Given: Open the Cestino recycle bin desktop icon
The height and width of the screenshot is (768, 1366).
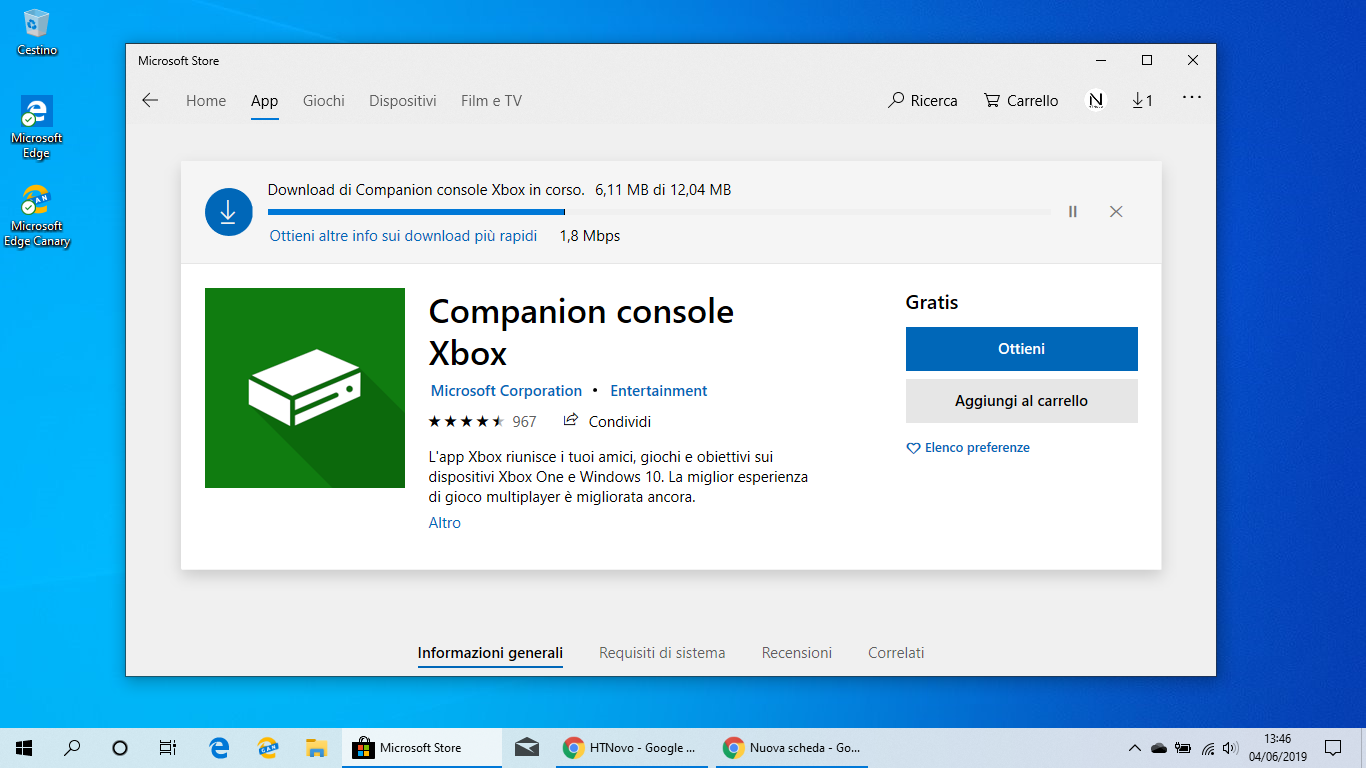Looking at the screenshot, I should (x=37, y=32).
